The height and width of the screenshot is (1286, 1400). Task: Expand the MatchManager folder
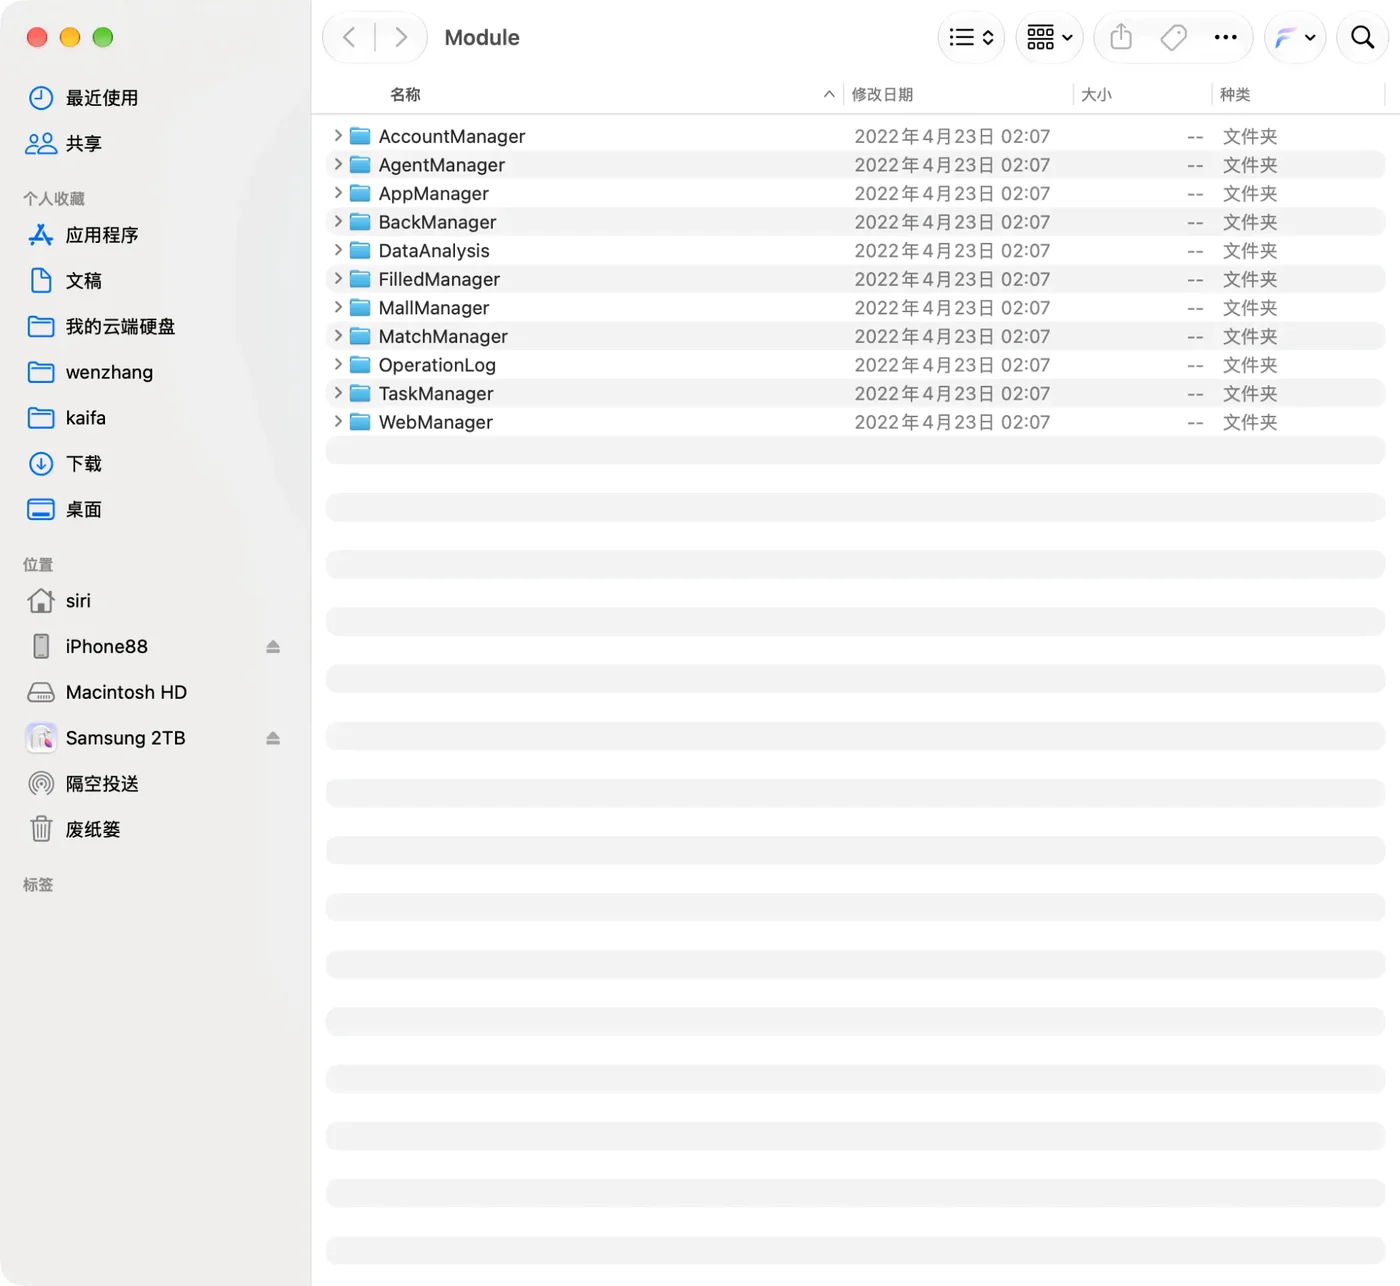(338, 336)
